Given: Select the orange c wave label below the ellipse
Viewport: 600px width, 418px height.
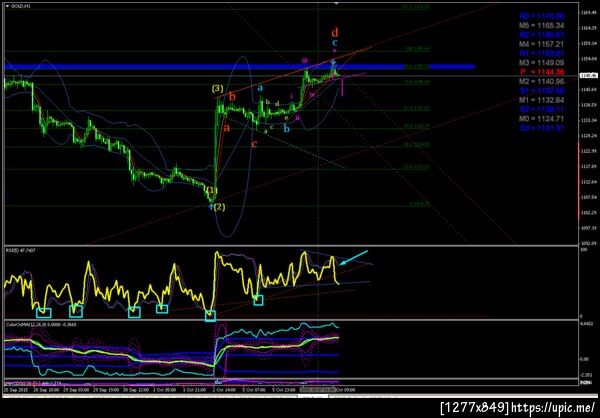Looking at the screenshot, I should 254,144.
